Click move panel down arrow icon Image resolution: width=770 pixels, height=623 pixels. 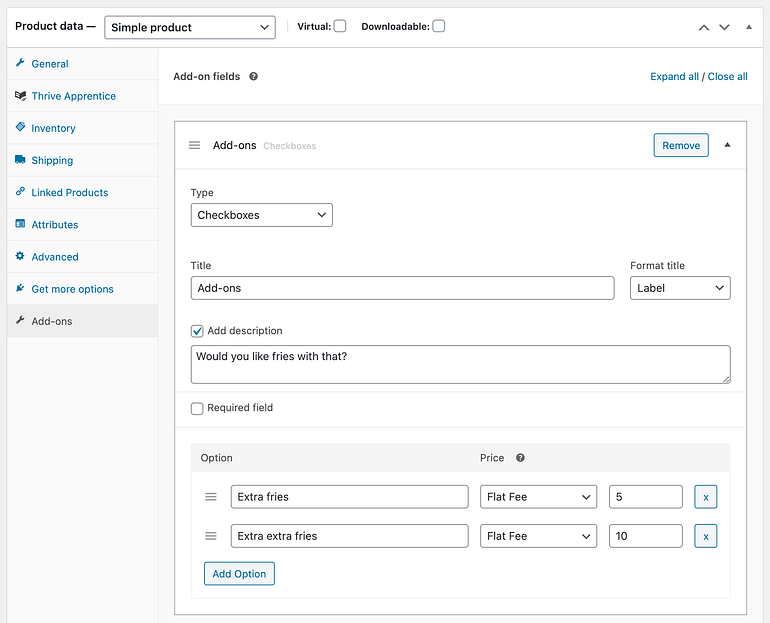(x=724, y=27)
